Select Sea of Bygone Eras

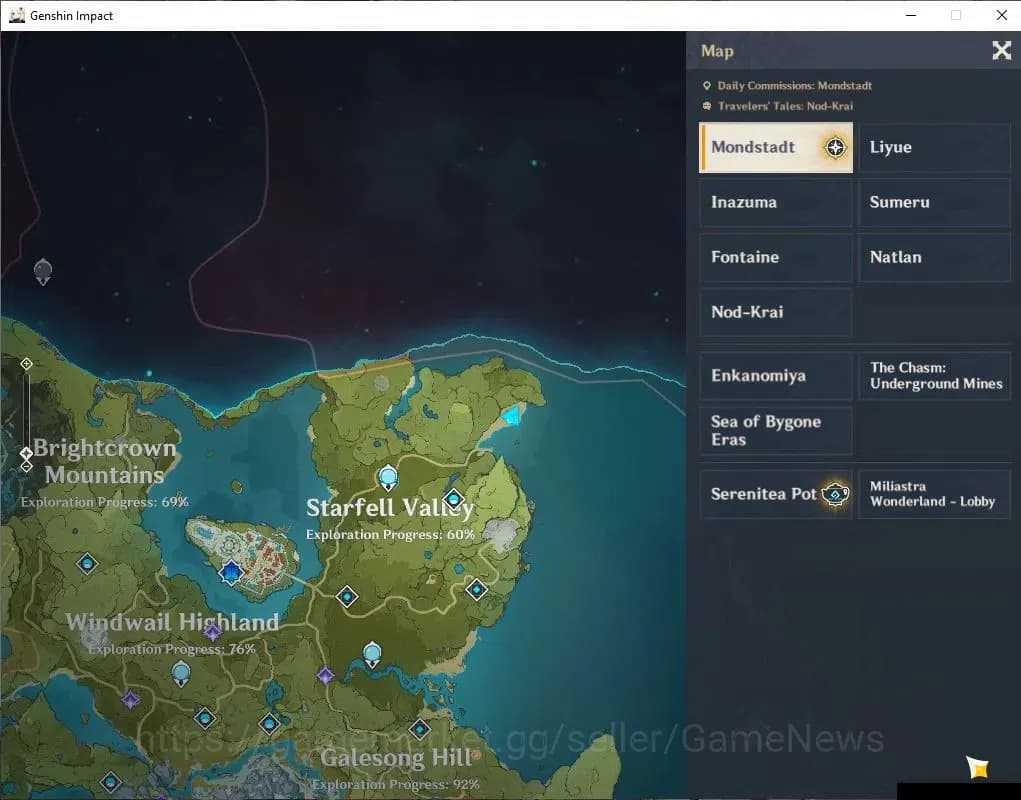point(776,430)
